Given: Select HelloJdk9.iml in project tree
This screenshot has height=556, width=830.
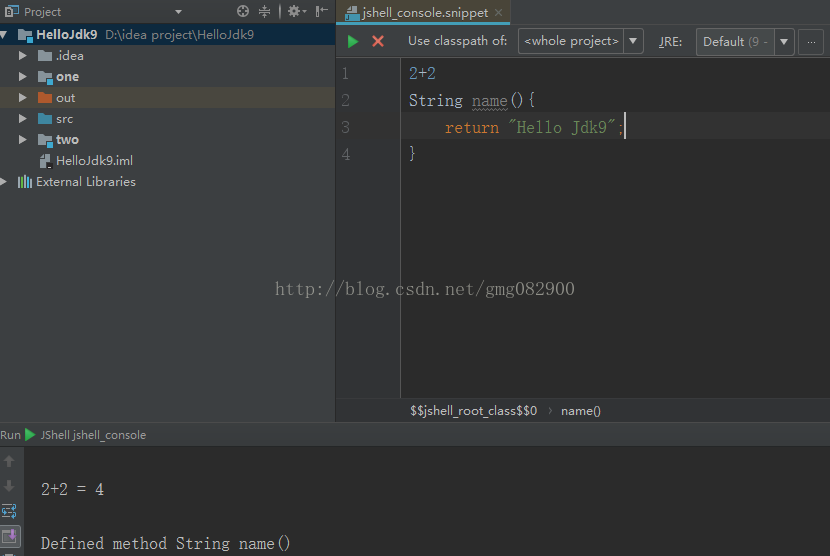Looking at the screenshot, I should 94,161.
